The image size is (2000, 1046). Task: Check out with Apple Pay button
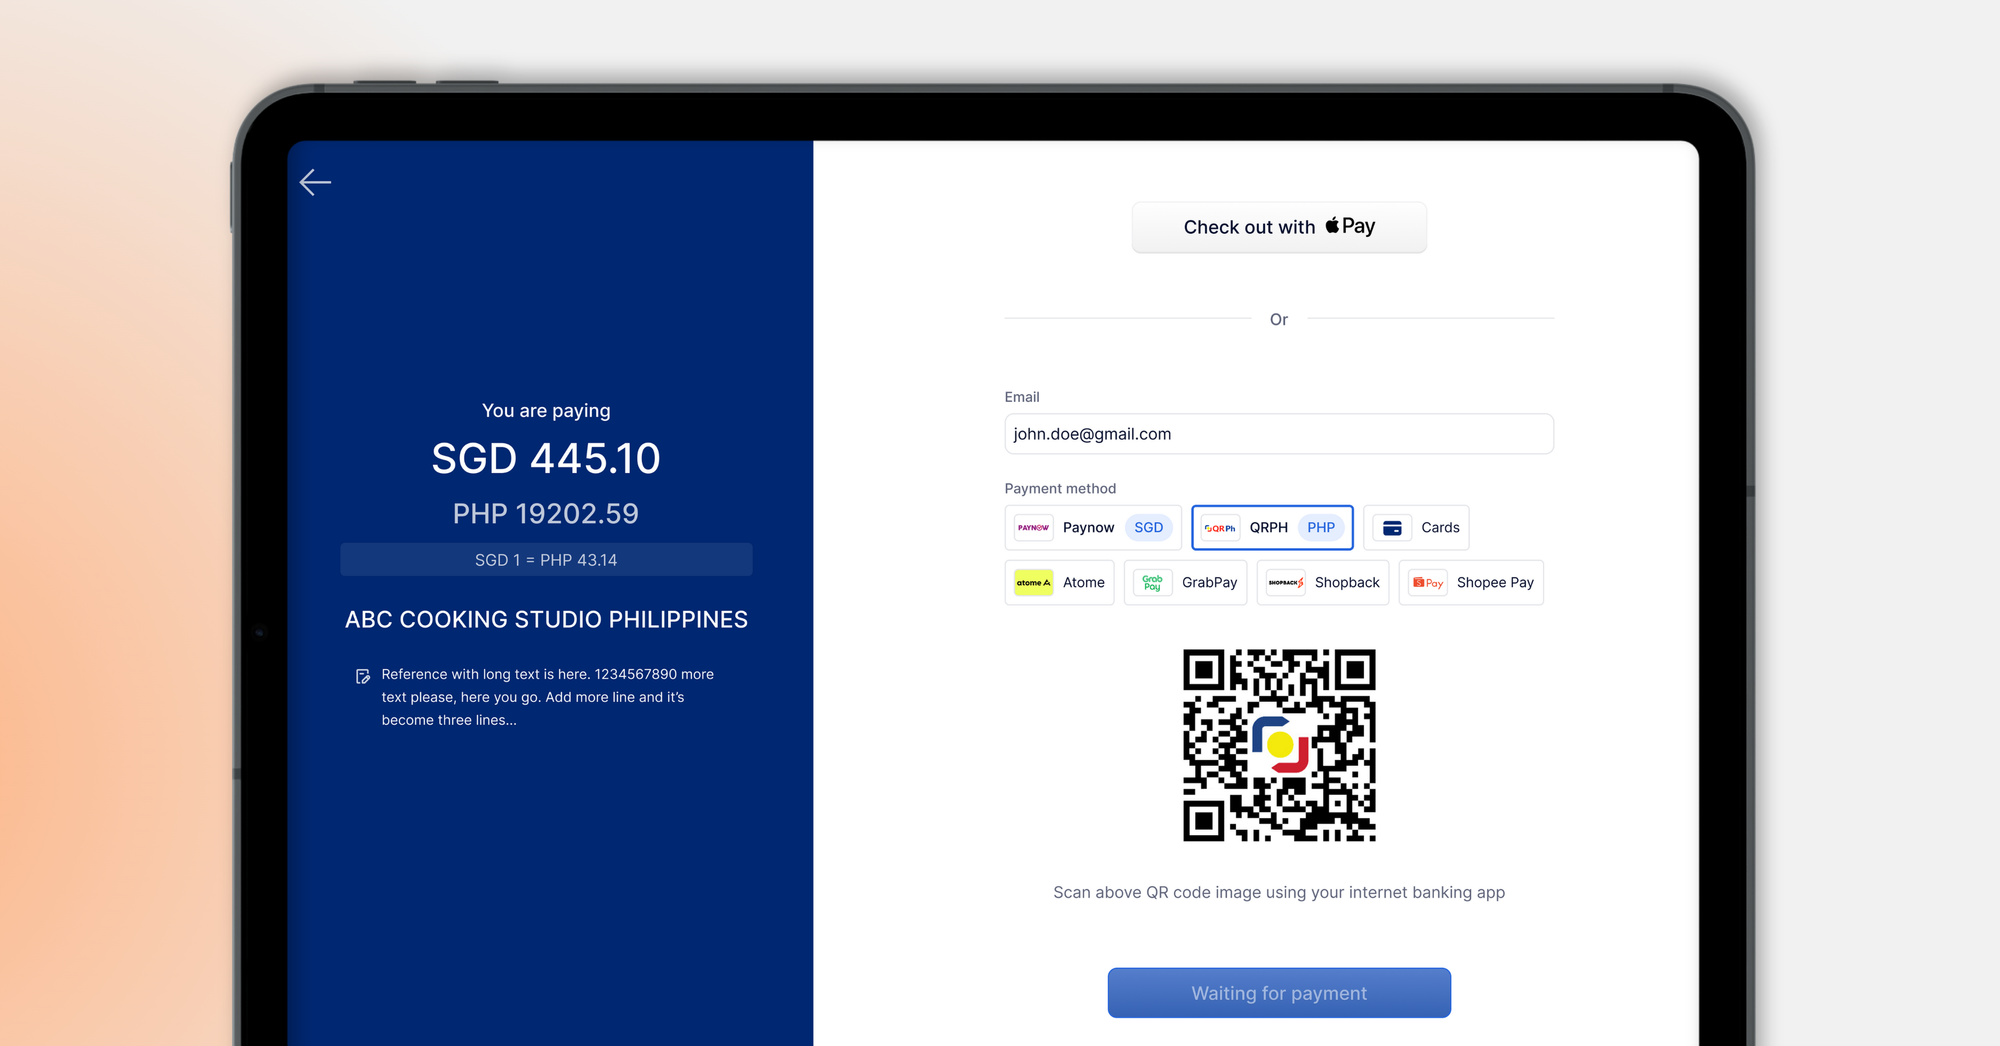1279,227
